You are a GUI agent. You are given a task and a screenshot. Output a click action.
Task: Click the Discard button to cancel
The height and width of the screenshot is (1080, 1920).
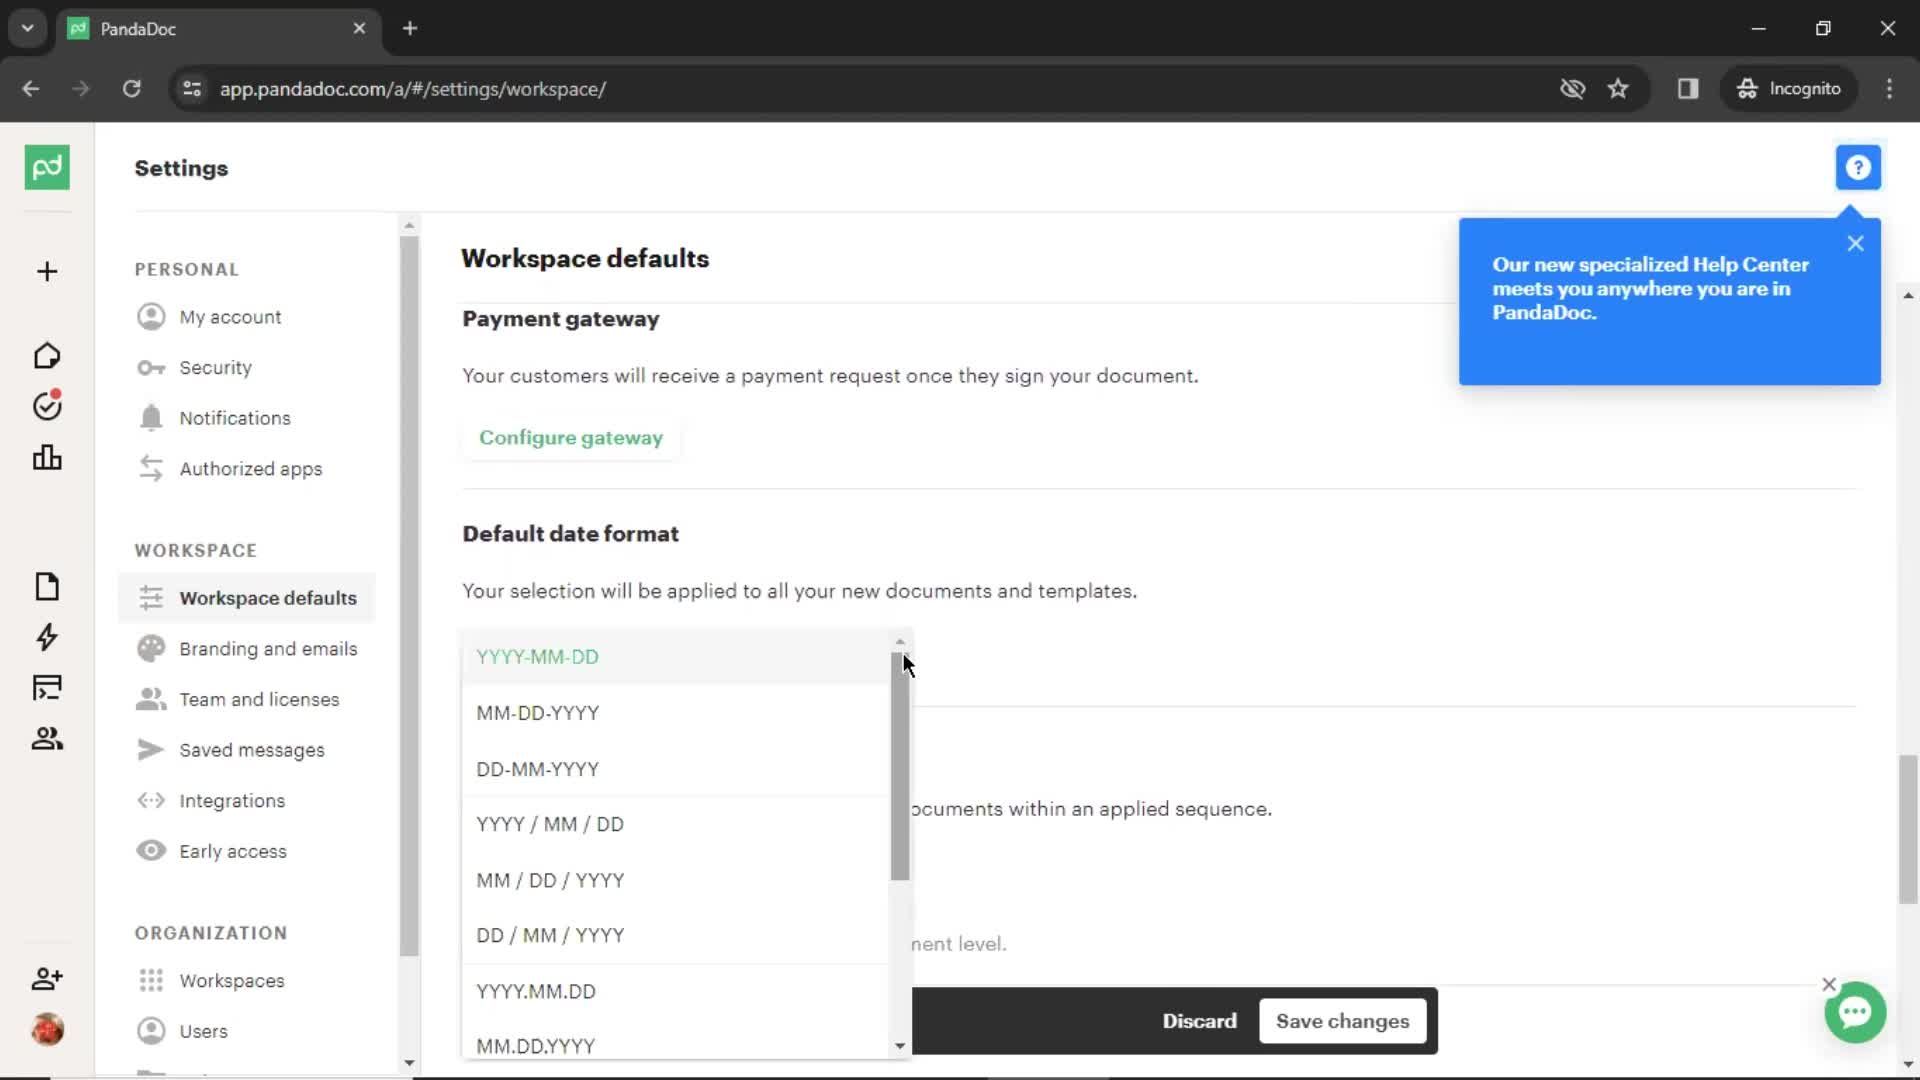tap(1199, 1019)
